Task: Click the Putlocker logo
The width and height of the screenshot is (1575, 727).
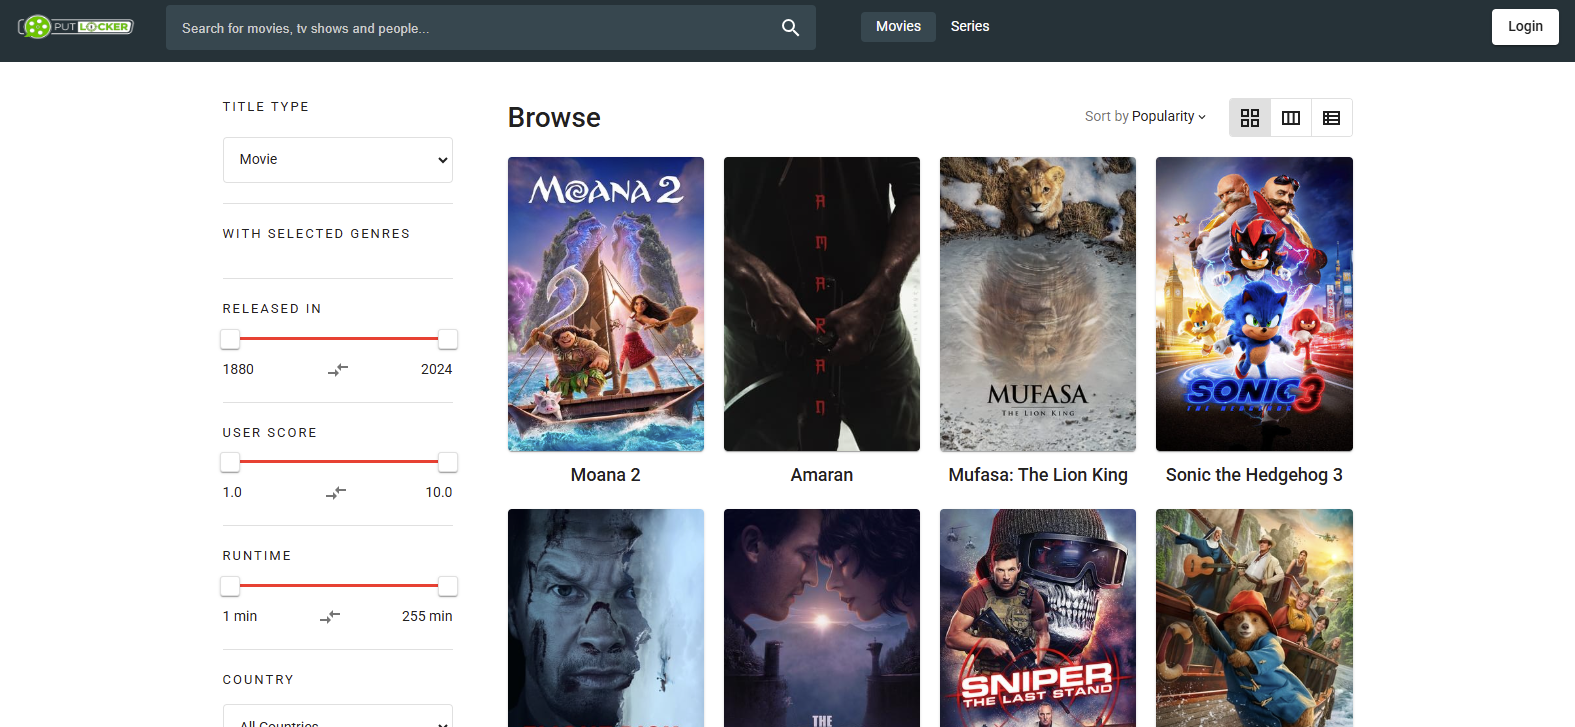Action: point(76,27)
